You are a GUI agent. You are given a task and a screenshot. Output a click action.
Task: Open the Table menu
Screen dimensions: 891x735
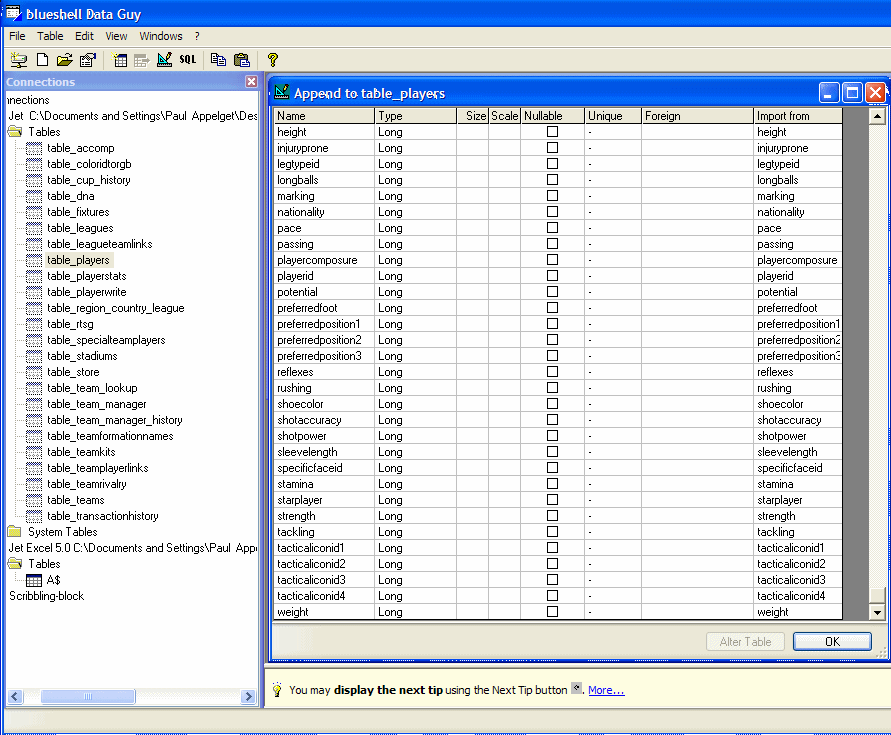pos(50,36)
